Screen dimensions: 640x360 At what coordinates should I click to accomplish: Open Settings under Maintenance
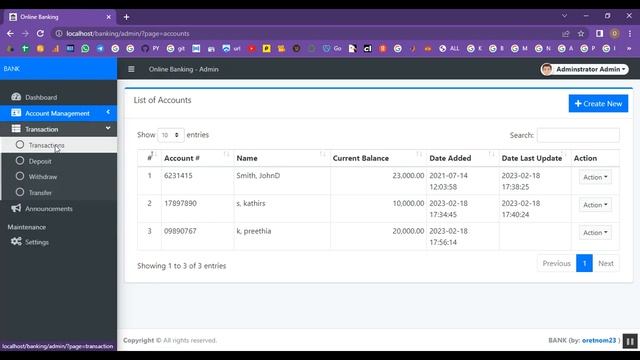[58, 242]
